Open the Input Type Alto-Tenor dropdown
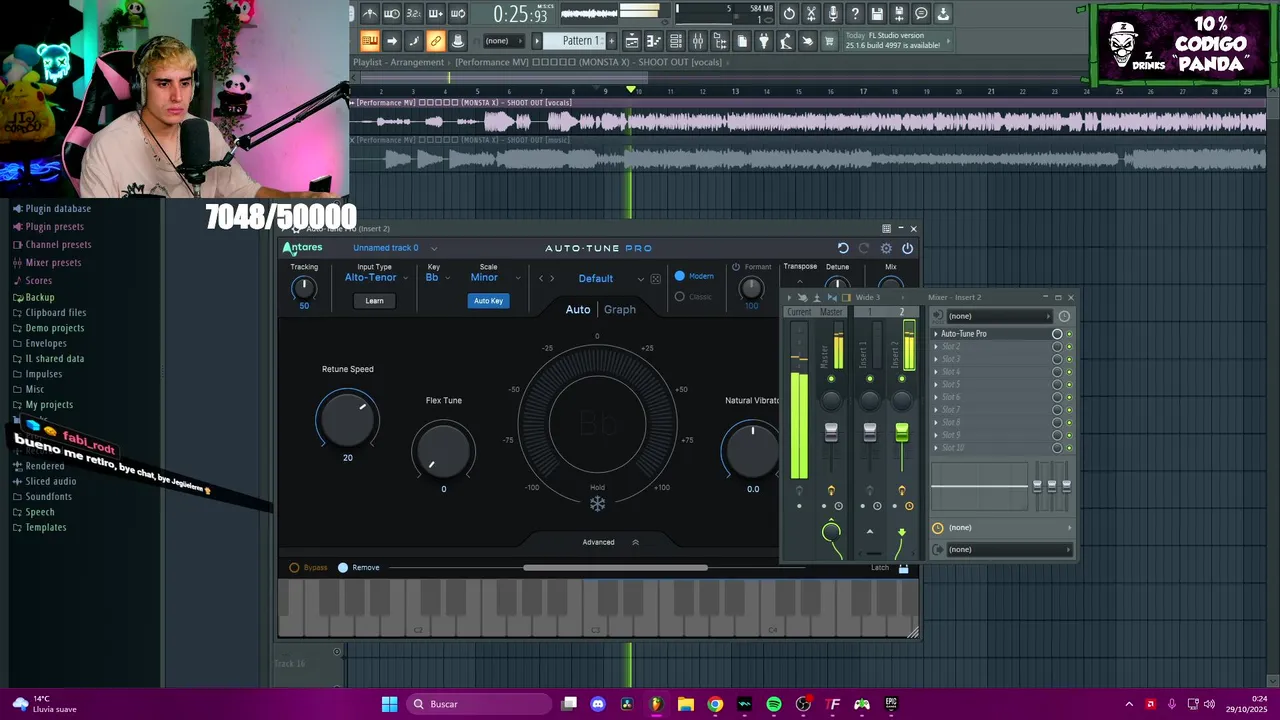This screenshot has width=1280, height=720. 376,277
